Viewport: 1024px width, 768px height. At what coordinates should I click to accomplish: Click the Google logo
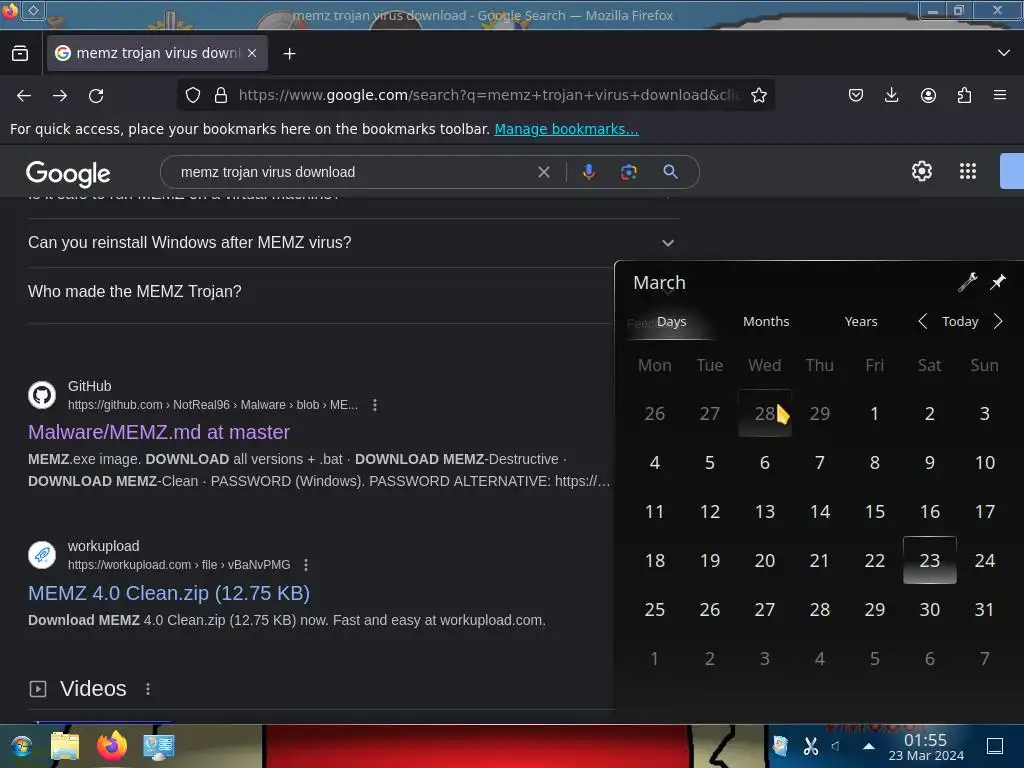(x=68, y=173)
